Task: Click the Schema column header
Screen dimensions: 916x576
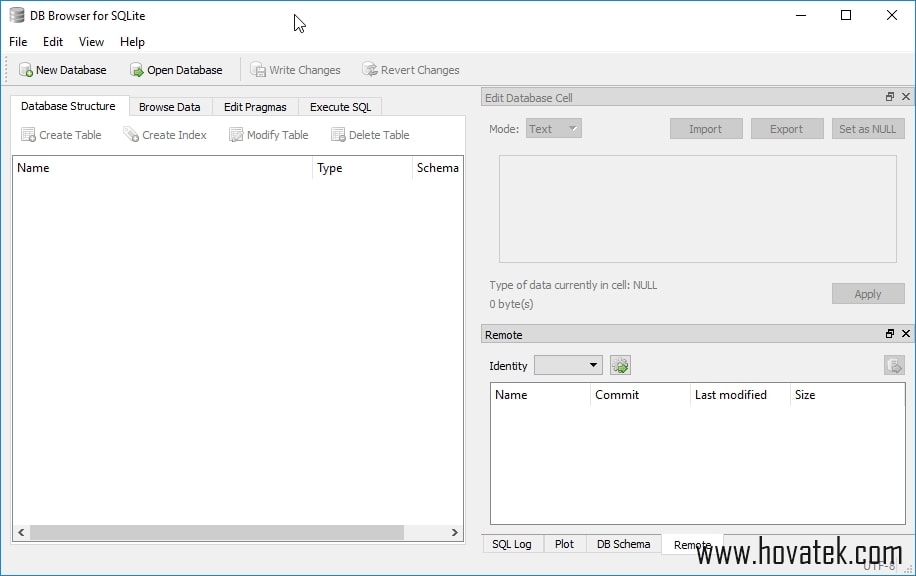Action: (438, 168)
